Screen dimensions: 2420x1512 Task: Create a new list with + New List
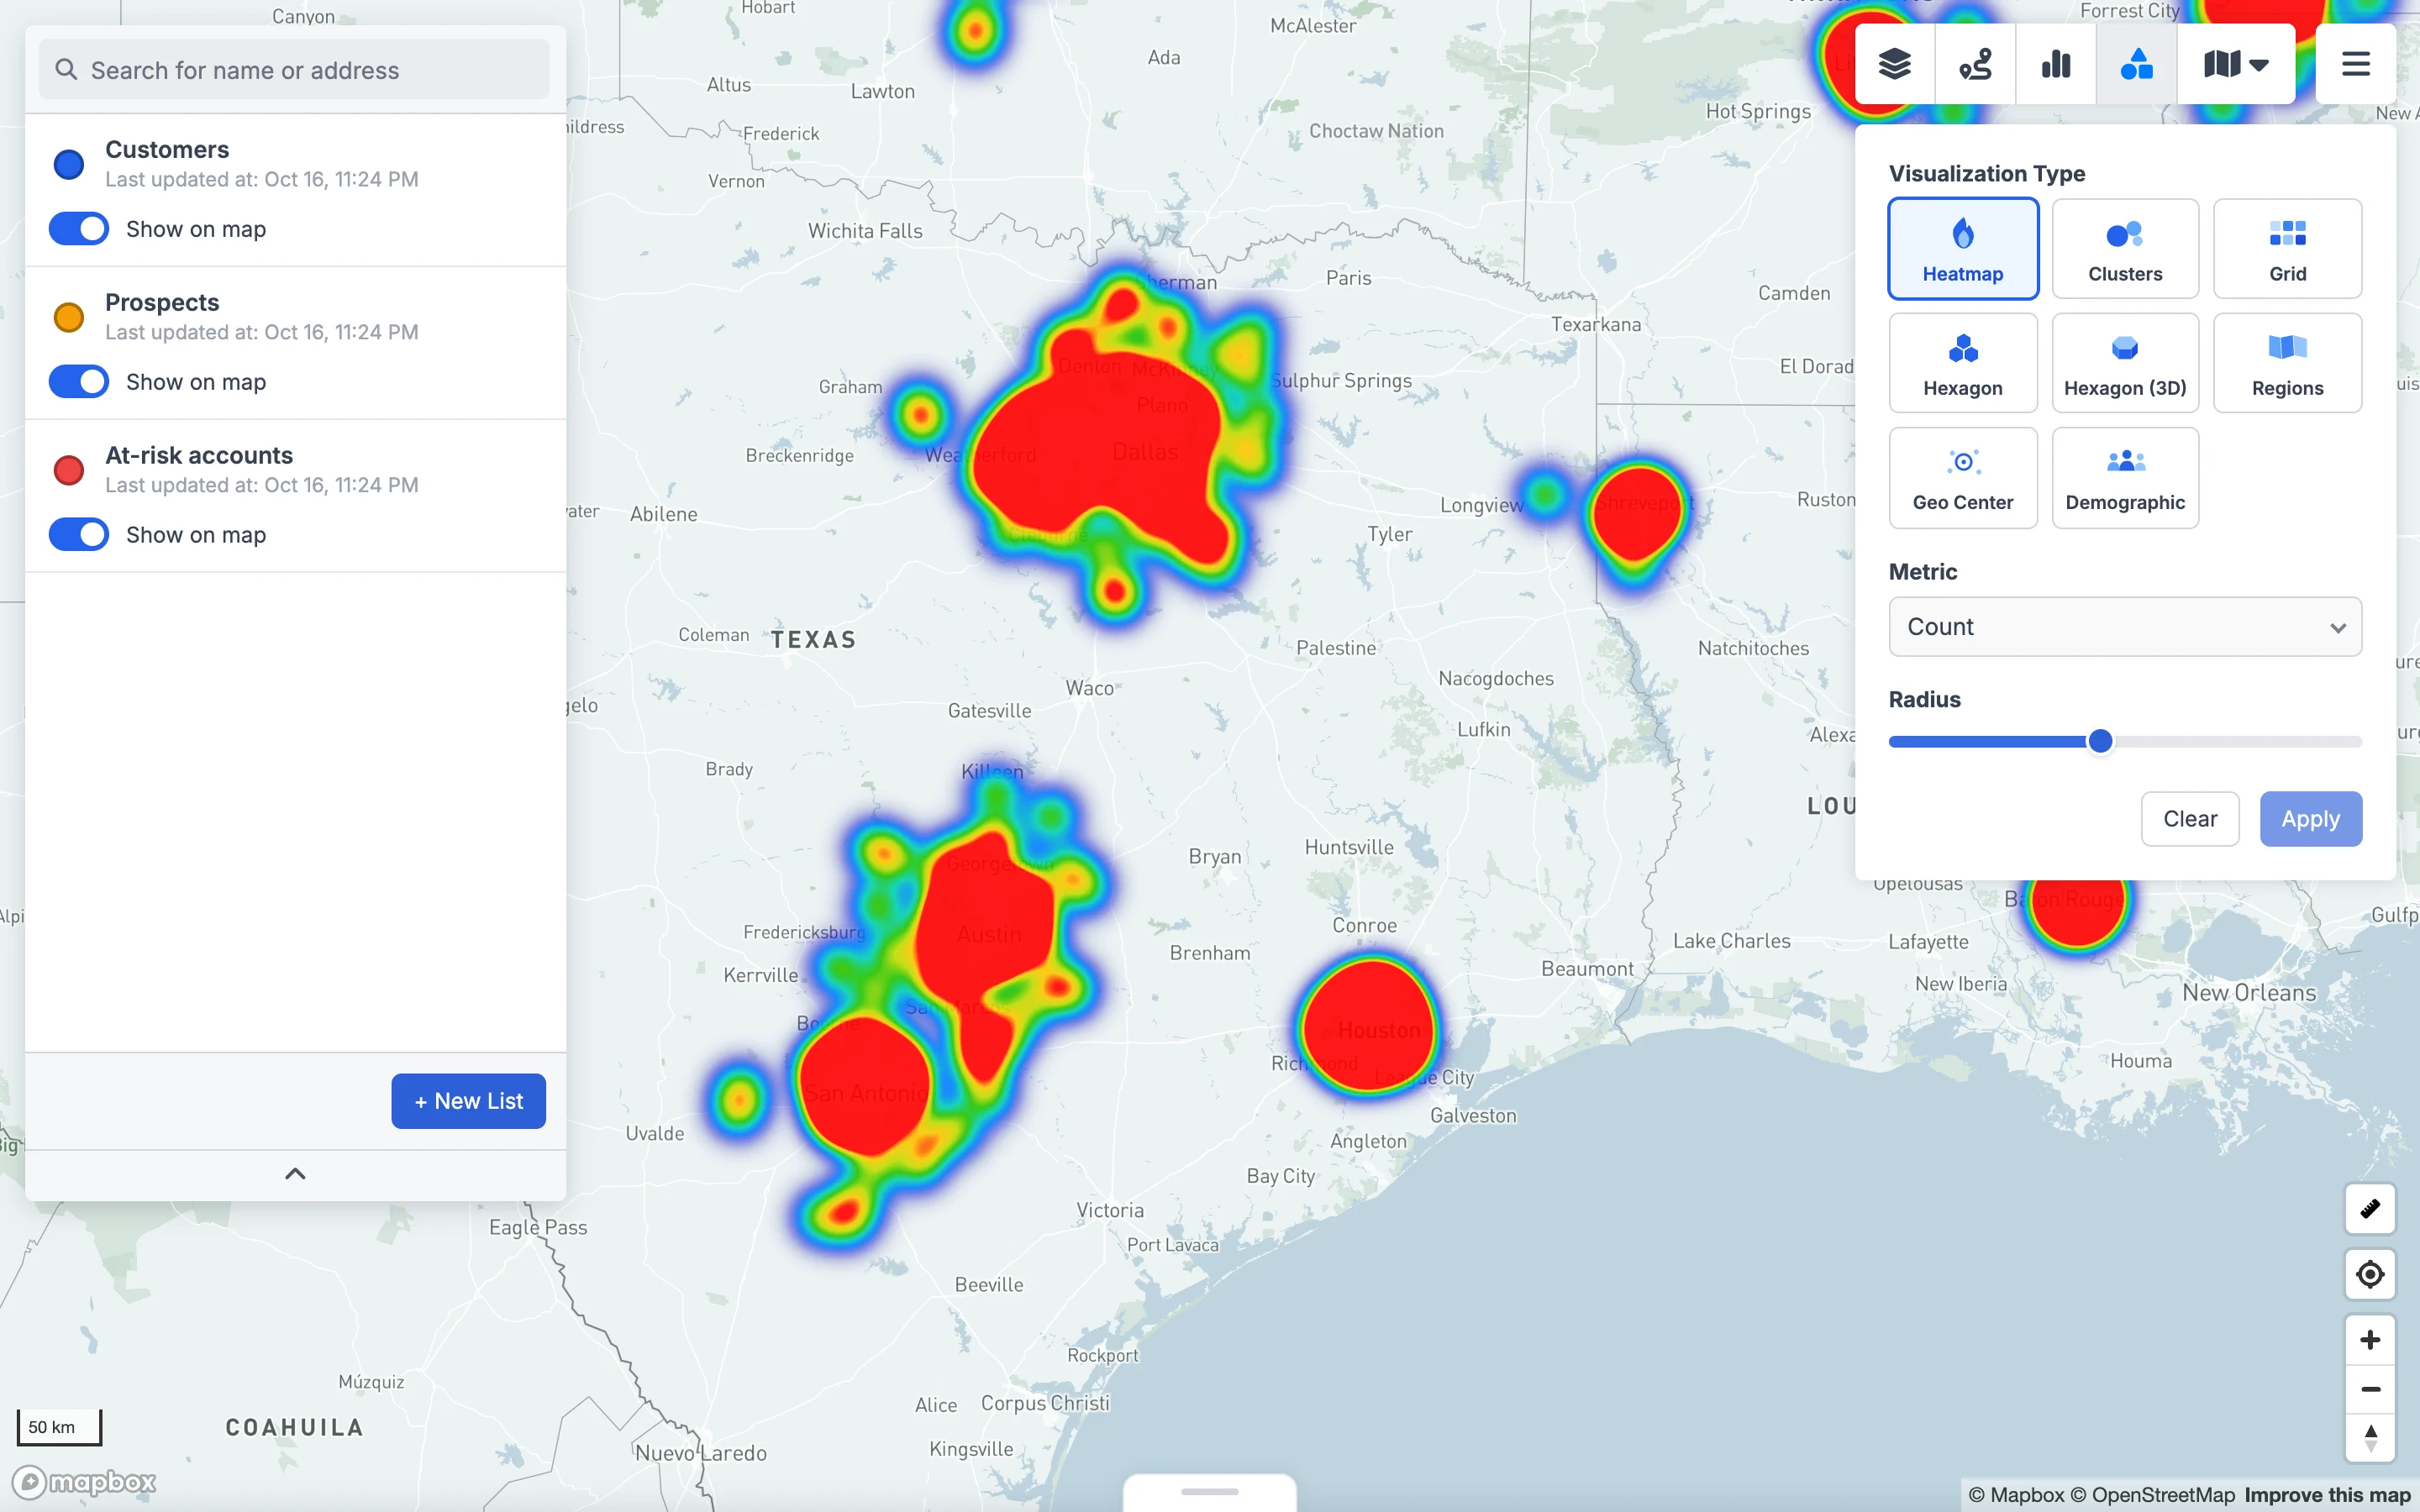point(468,1101)
